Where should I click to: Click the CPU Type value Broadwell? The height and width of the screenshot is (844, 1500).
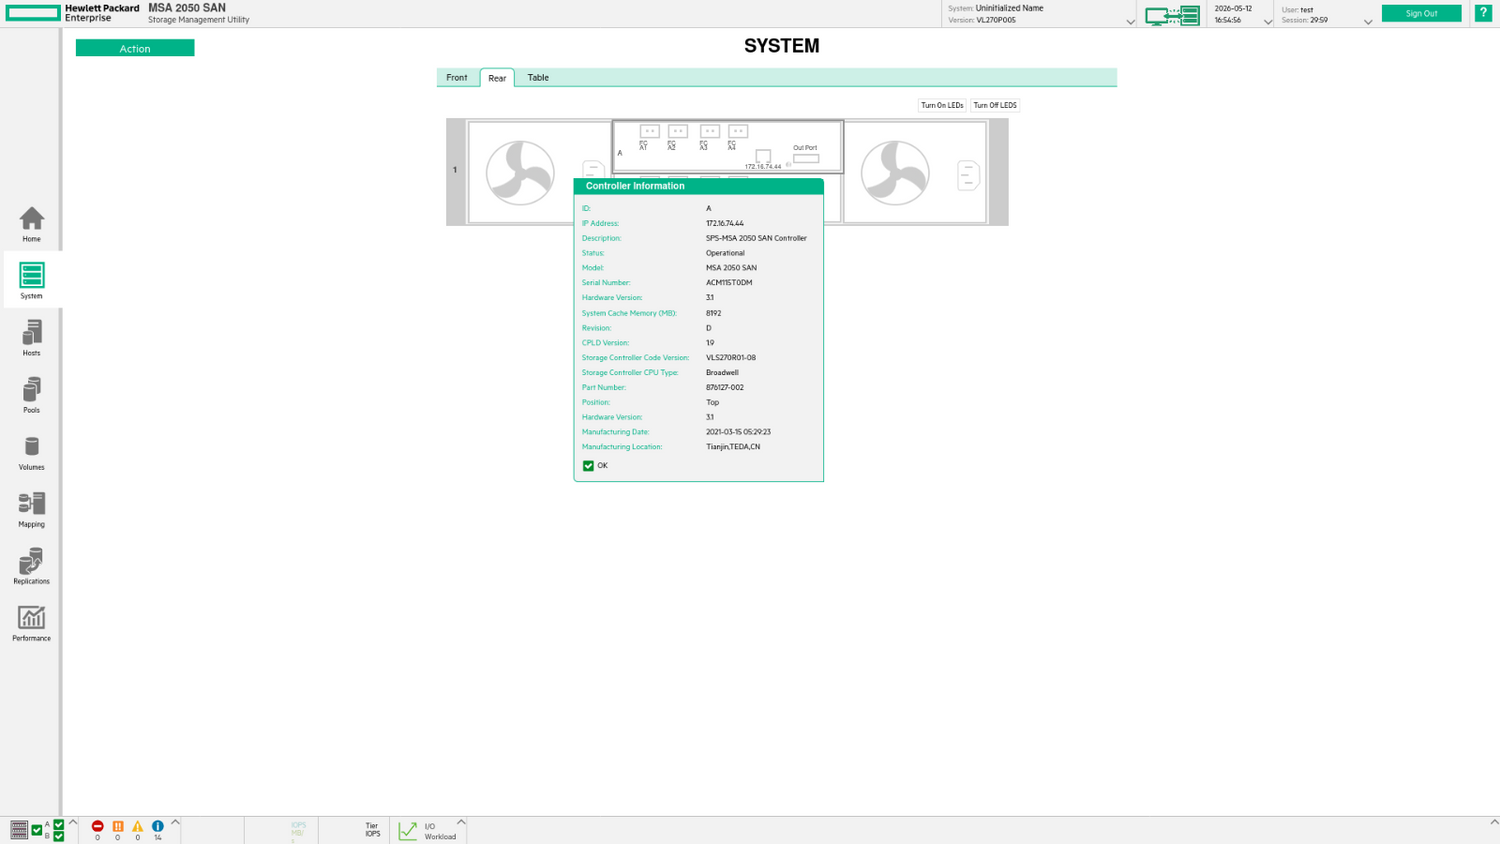pos(722,372)
